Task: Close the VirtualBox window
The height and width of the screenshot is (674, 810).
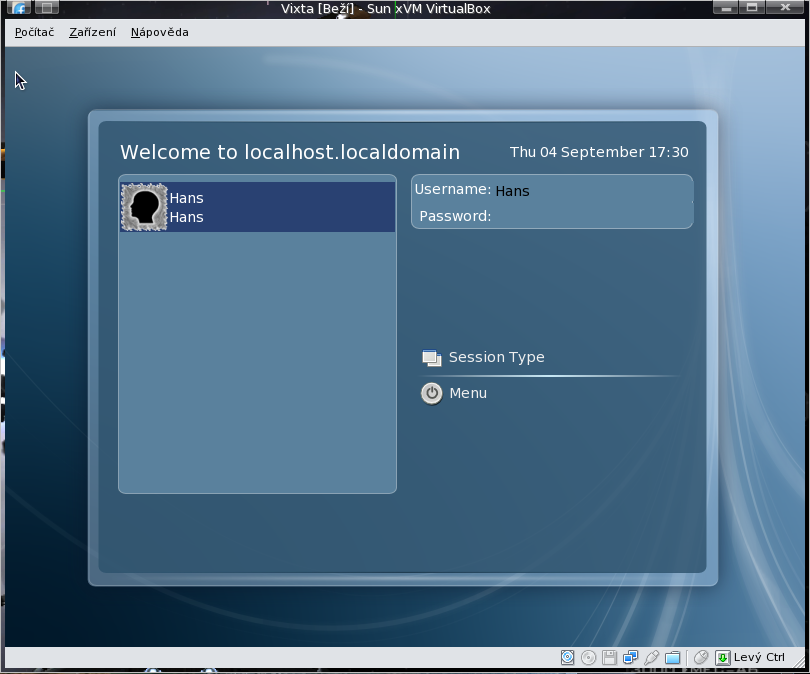Action: coord(785,7)
